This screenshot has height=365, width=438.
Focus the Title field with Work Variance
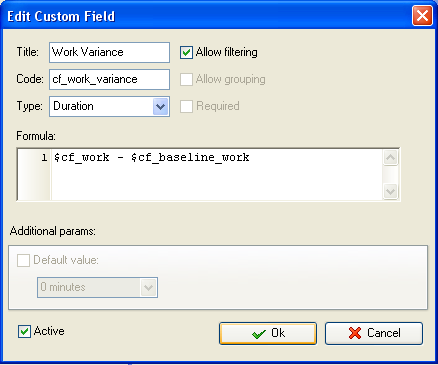tap(109, 52)
